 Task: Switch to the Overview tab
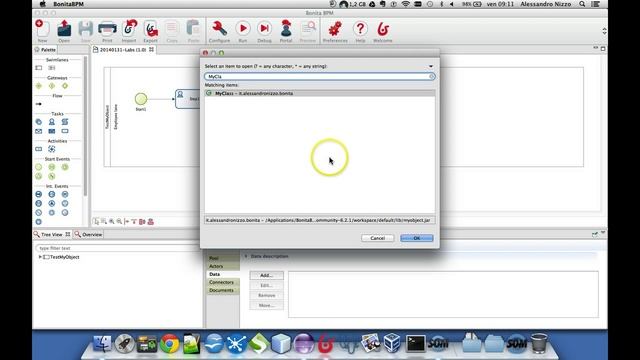[89, 235]
